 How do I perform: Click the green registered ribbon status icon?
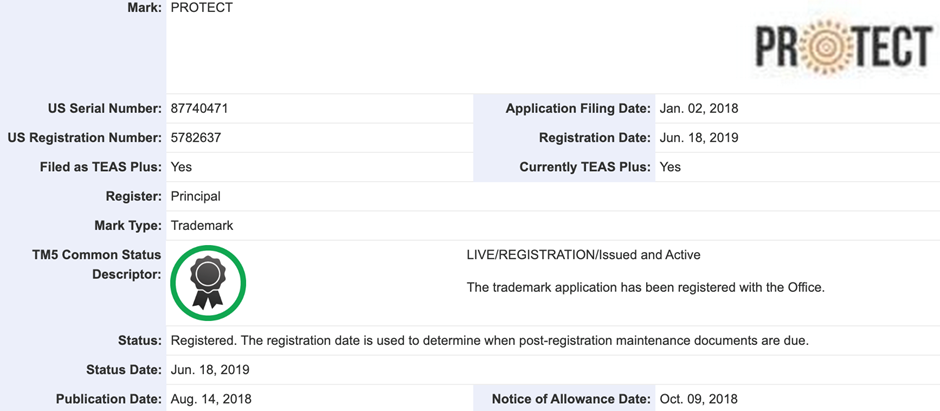coord(208,283)
